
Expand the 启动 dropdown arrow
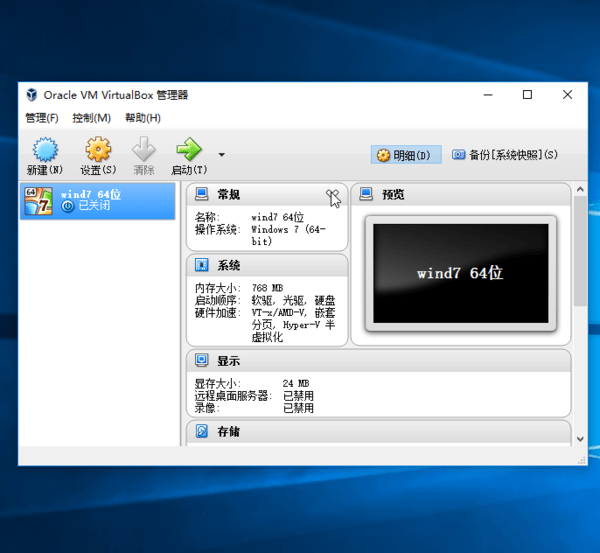pos(221,155)
